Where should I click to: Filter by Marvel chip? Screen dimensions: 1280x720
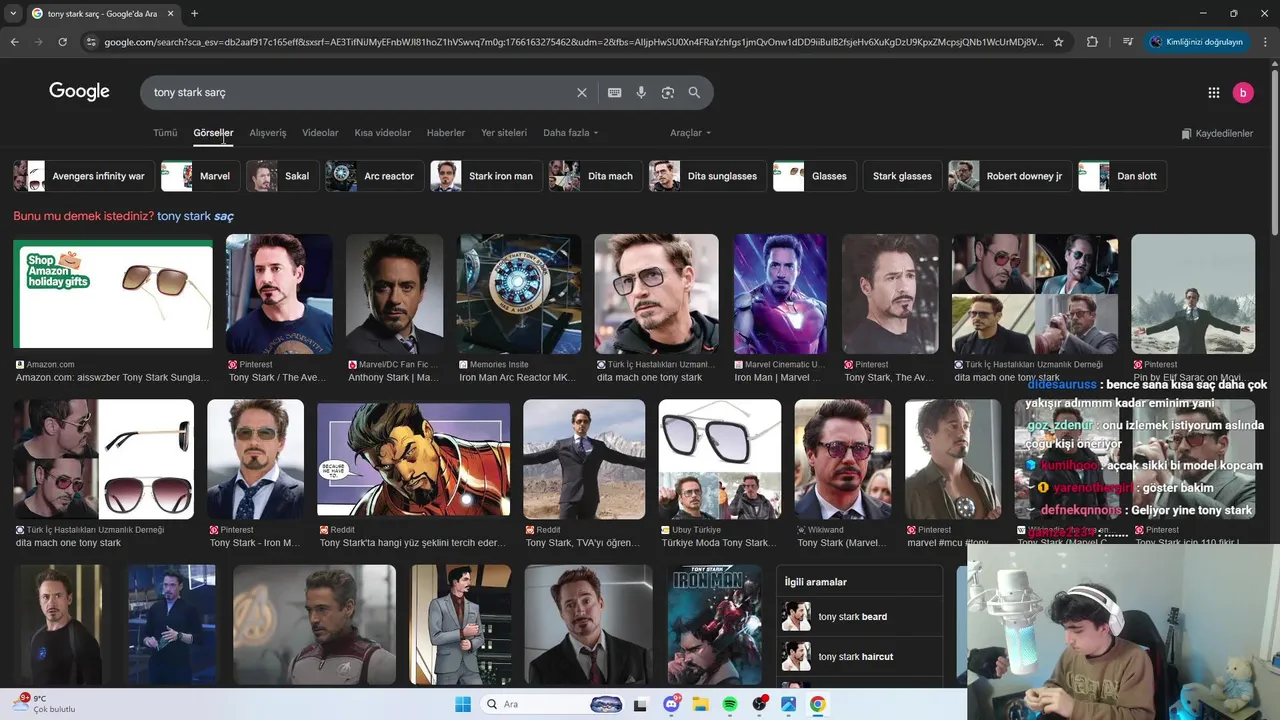[x=200, y=176]
